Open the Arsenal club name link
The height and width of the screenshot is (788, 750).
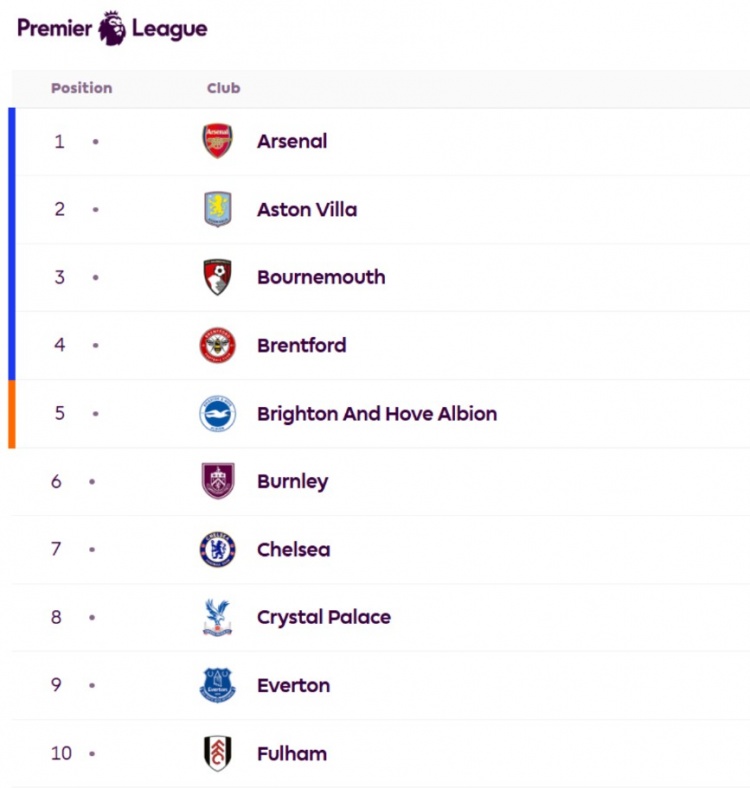click(x=292, y=141)
